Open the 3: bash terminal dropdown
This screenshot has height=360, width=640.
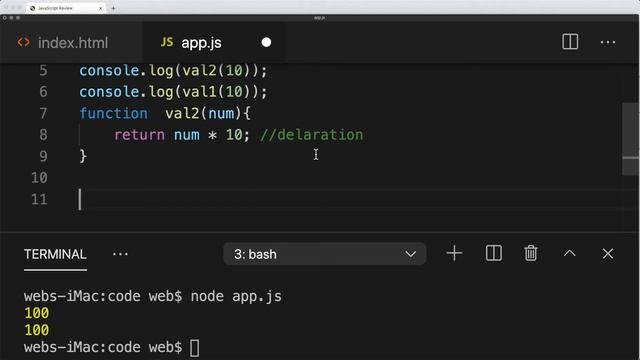click(324, 254)
